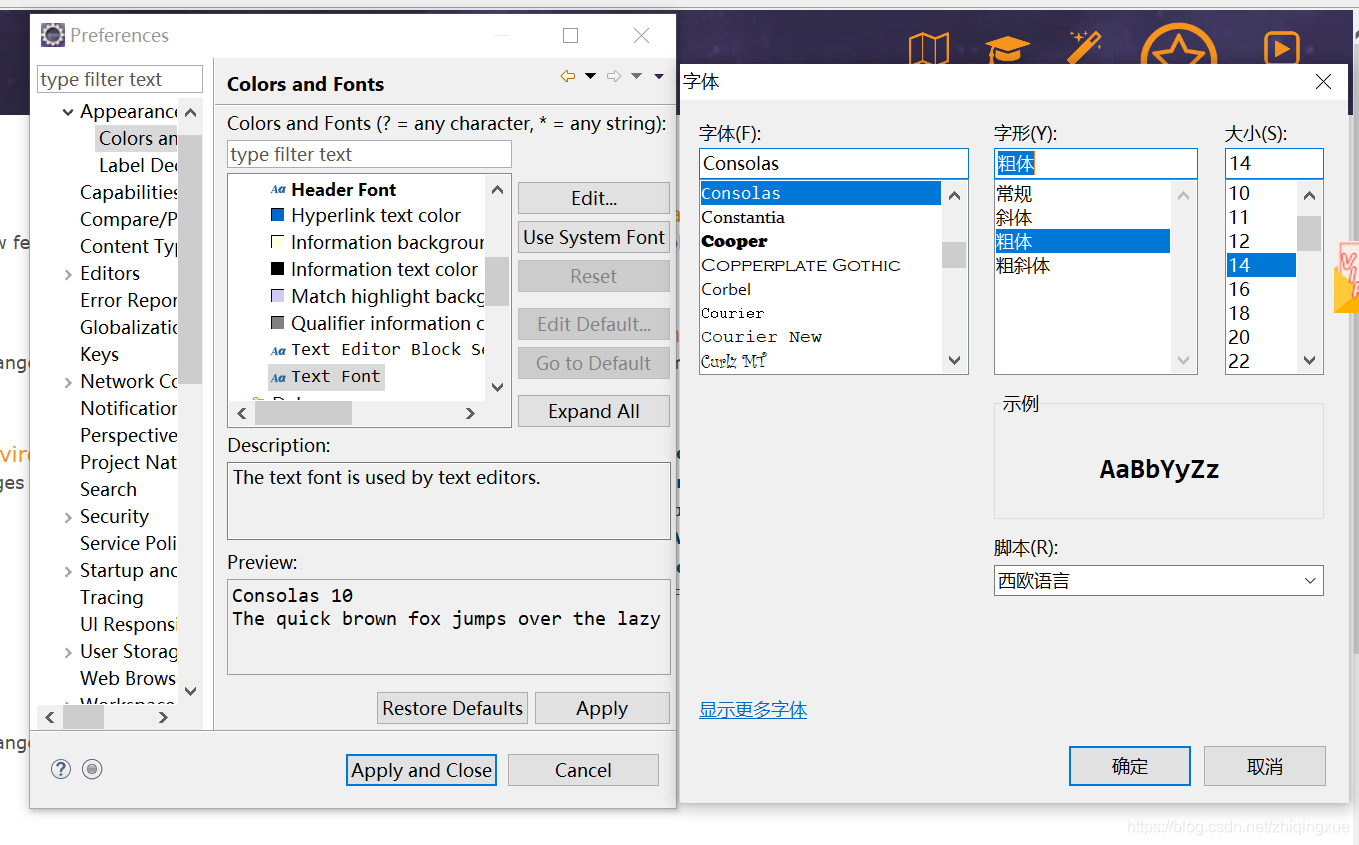Click the Expand All button

tap(594, 411)
